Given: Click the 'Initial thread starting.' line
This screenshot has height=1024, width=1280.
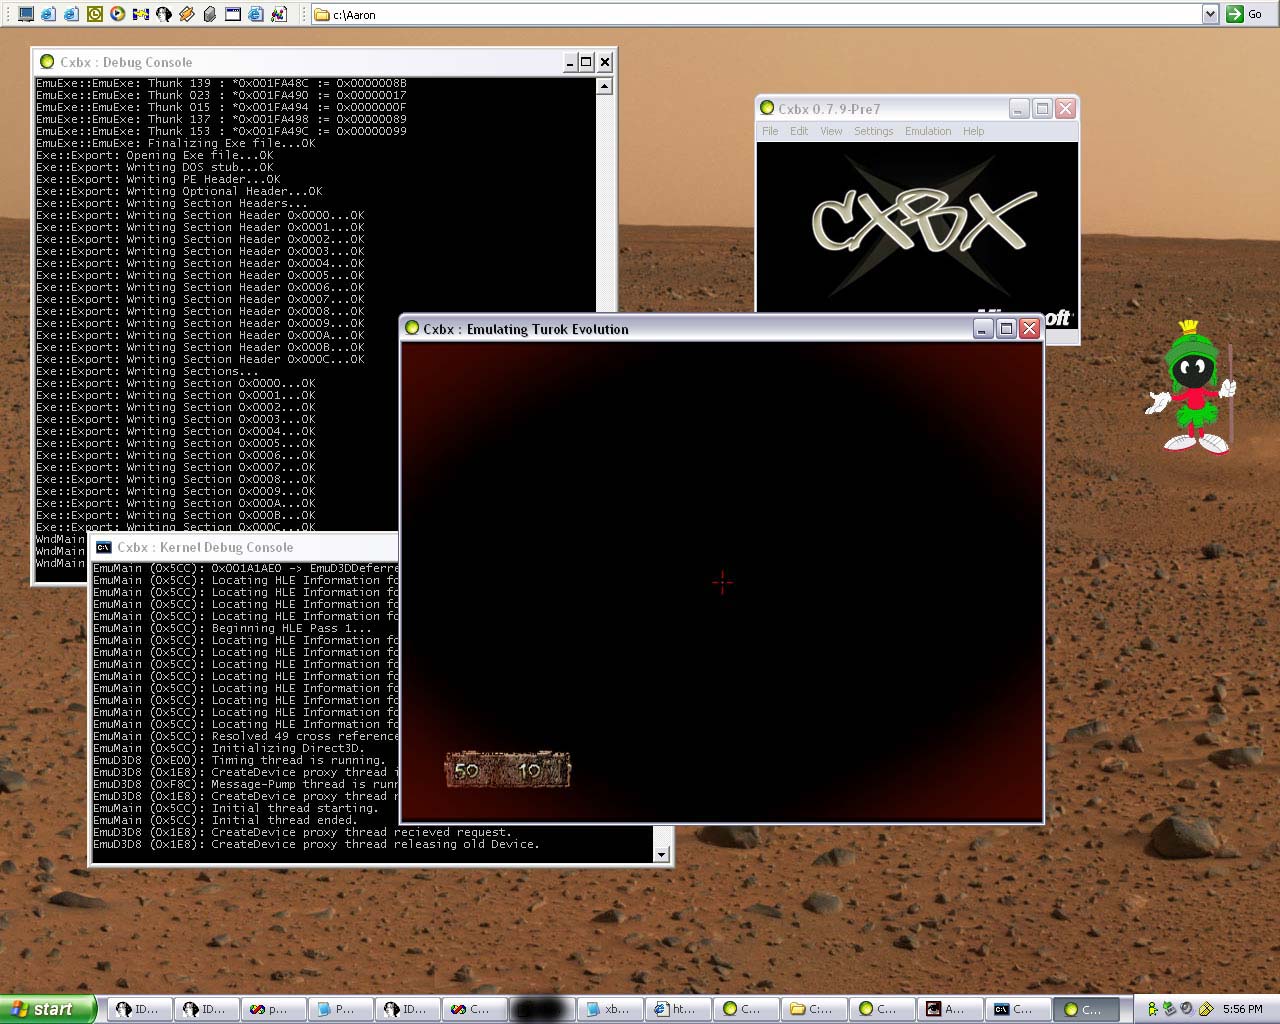Looking at the screenshot, I should (x=236, y=808).
